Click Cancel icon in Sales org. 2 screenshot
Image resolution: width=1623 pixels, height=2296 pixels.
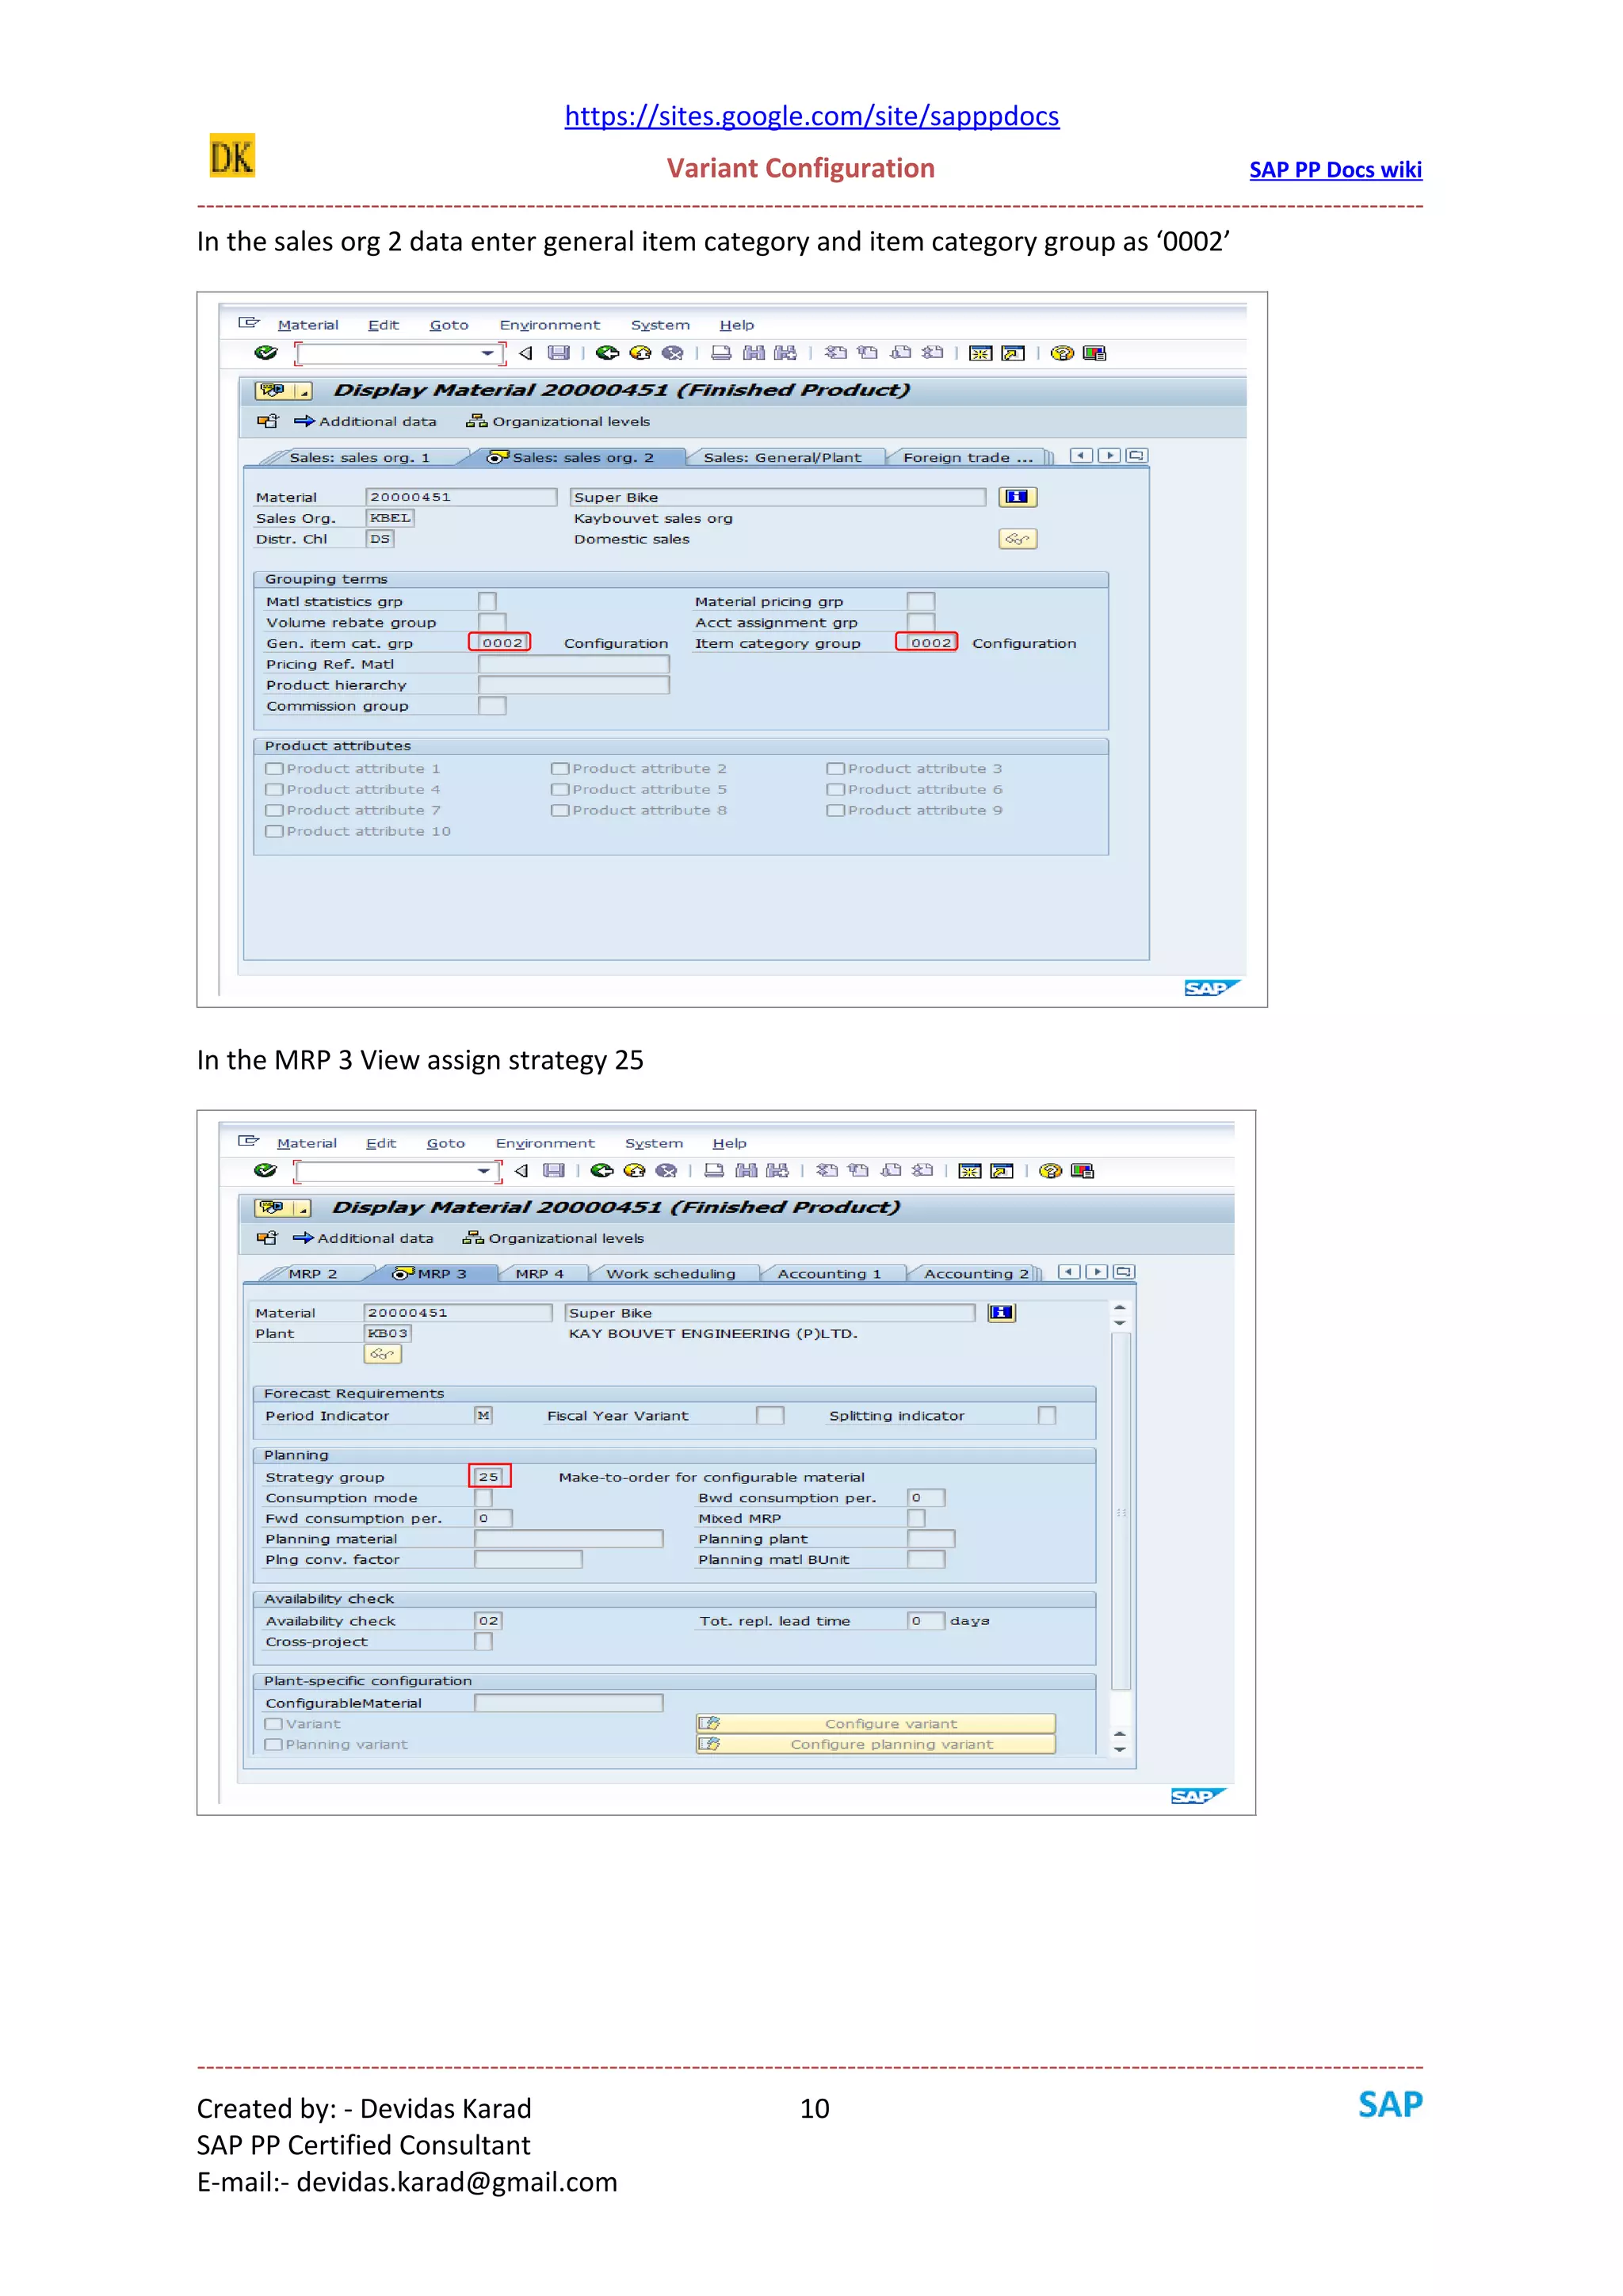[x=673, y=353]
